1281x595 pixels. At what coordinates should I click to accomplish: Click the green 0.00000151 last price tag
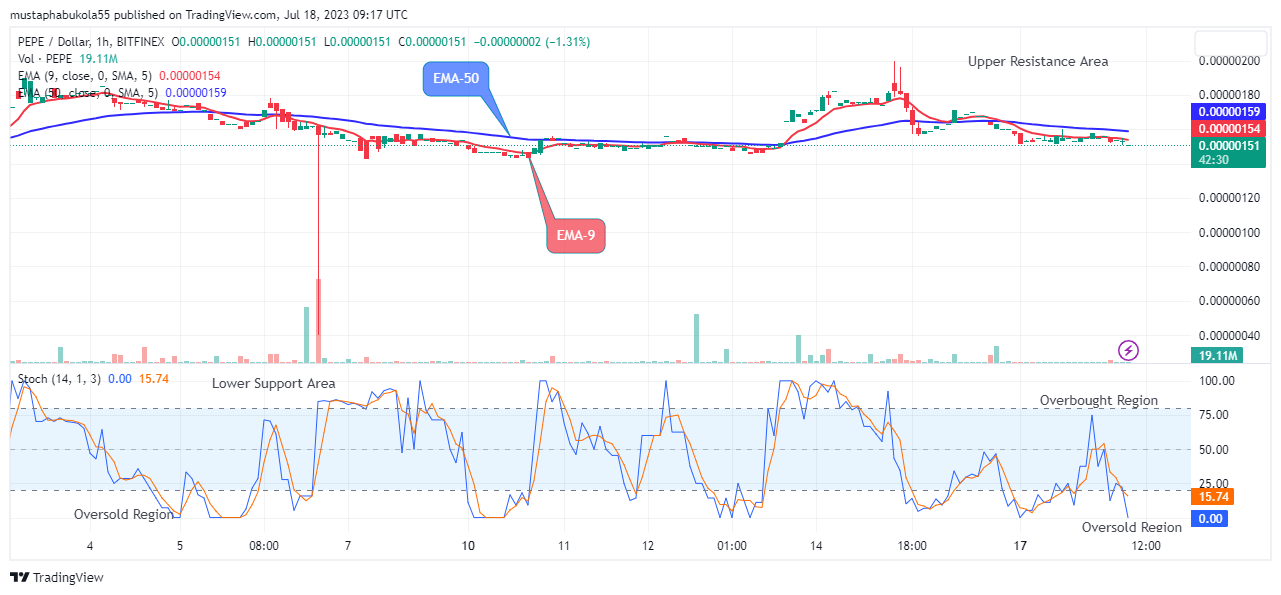(1230, 146)
